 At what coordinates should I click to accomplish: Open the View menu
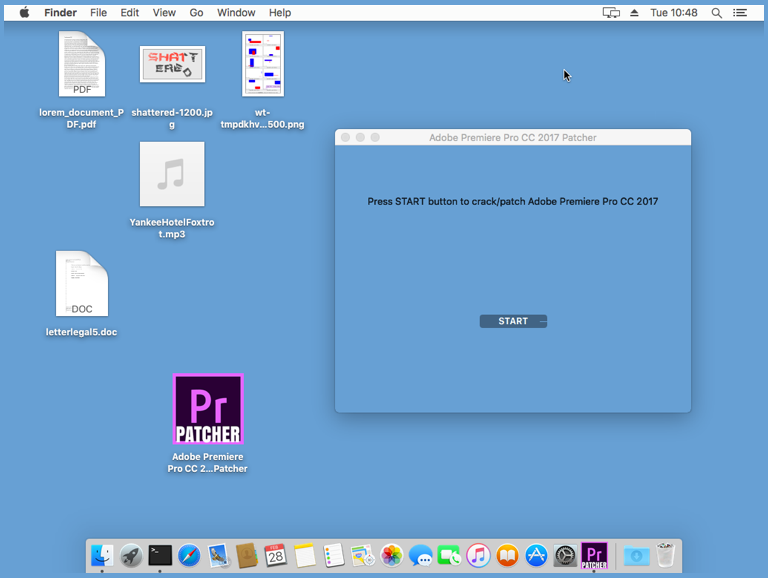[x=164, y=13]
